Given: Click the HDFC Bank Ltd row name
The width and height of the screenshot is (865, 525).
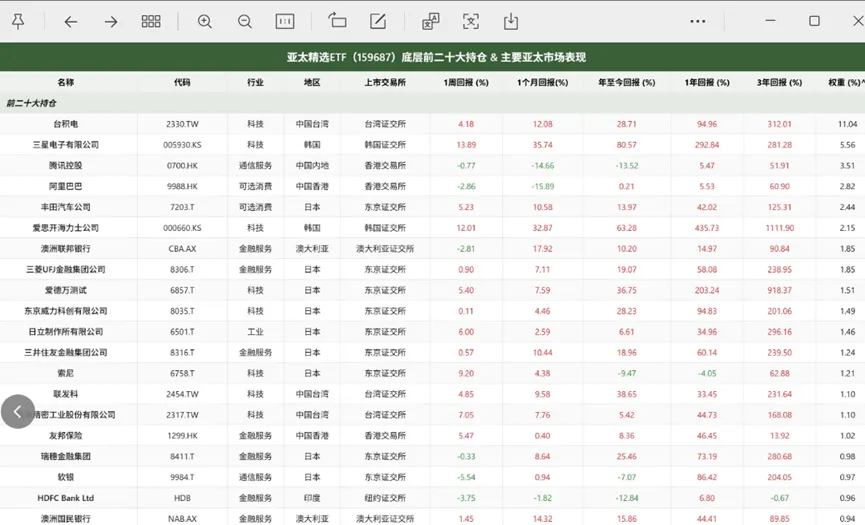Looking at the screenshot, I should pos(66,498).
